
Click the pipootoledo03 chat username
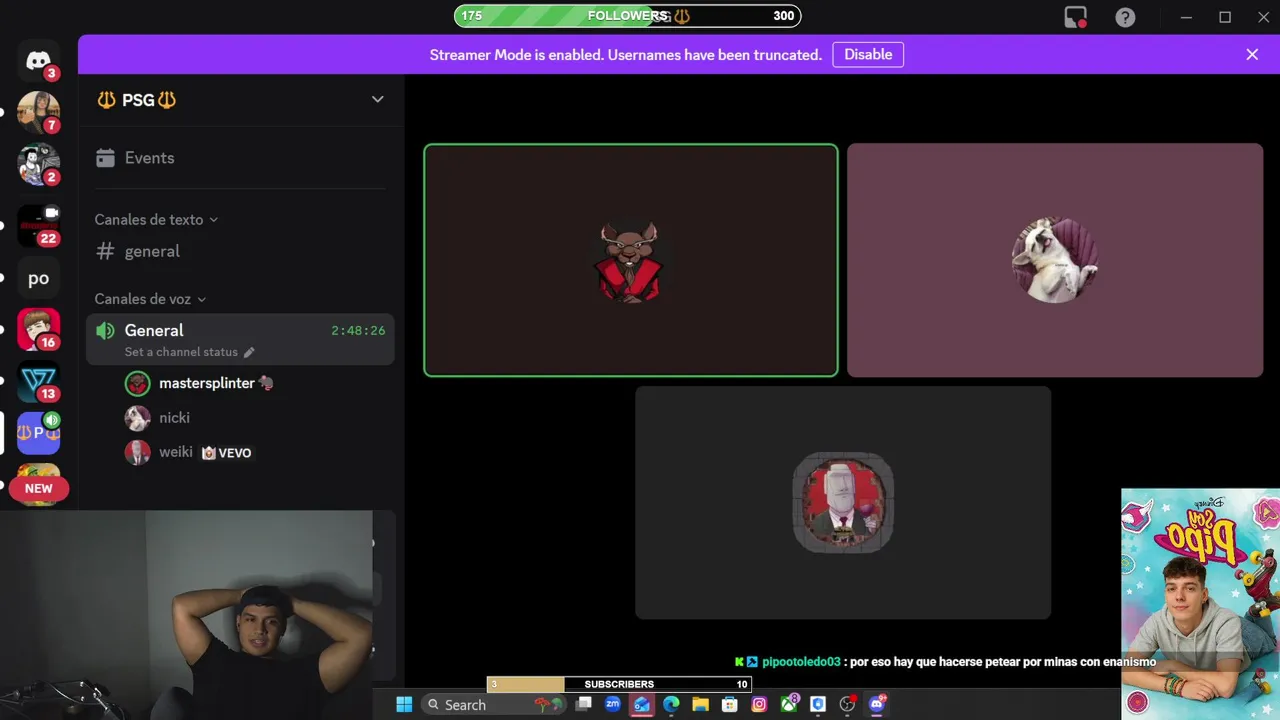click(801, 662)
